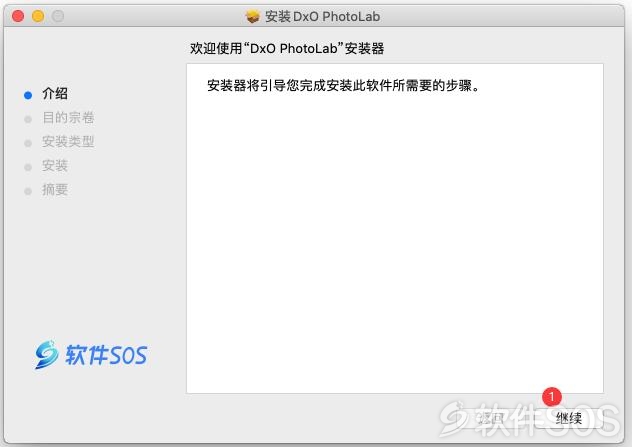Click the welcome heading 欢迎使用 DxO PhotoLab 安装器
The image size is (632, 447).
(287, 48)
